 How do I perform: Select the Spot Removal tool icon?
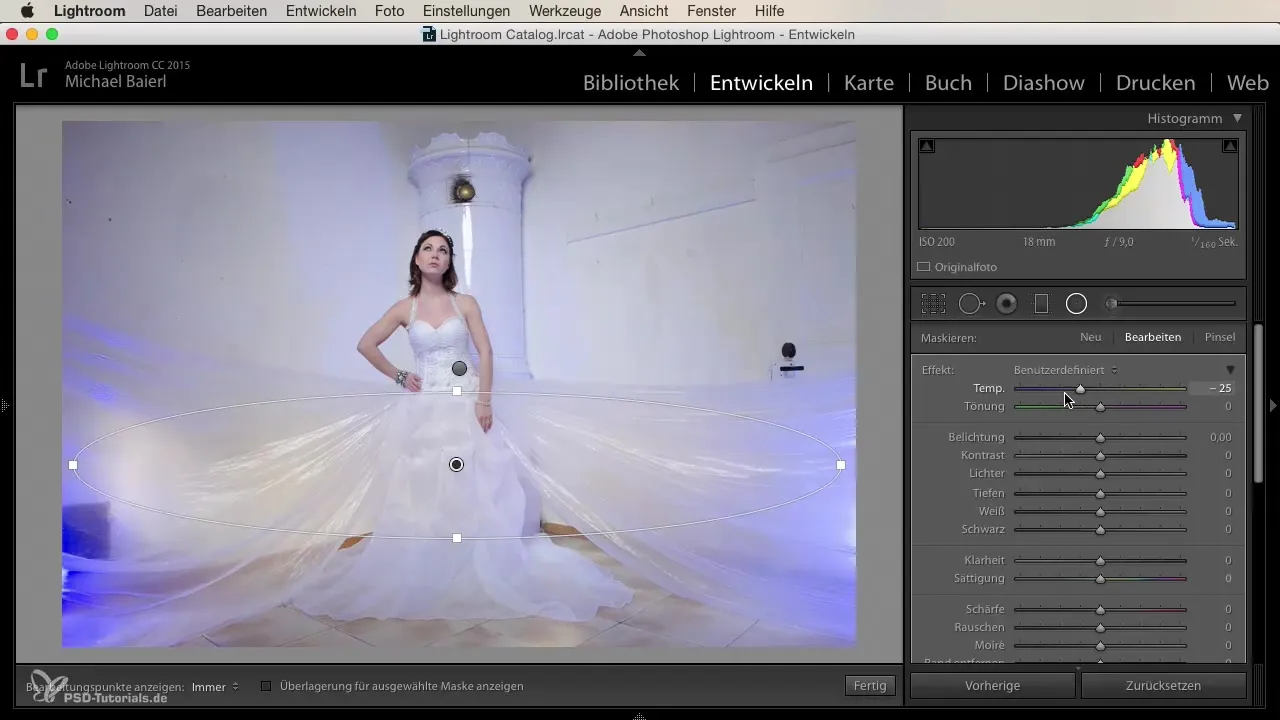click(x=971, y=304)
